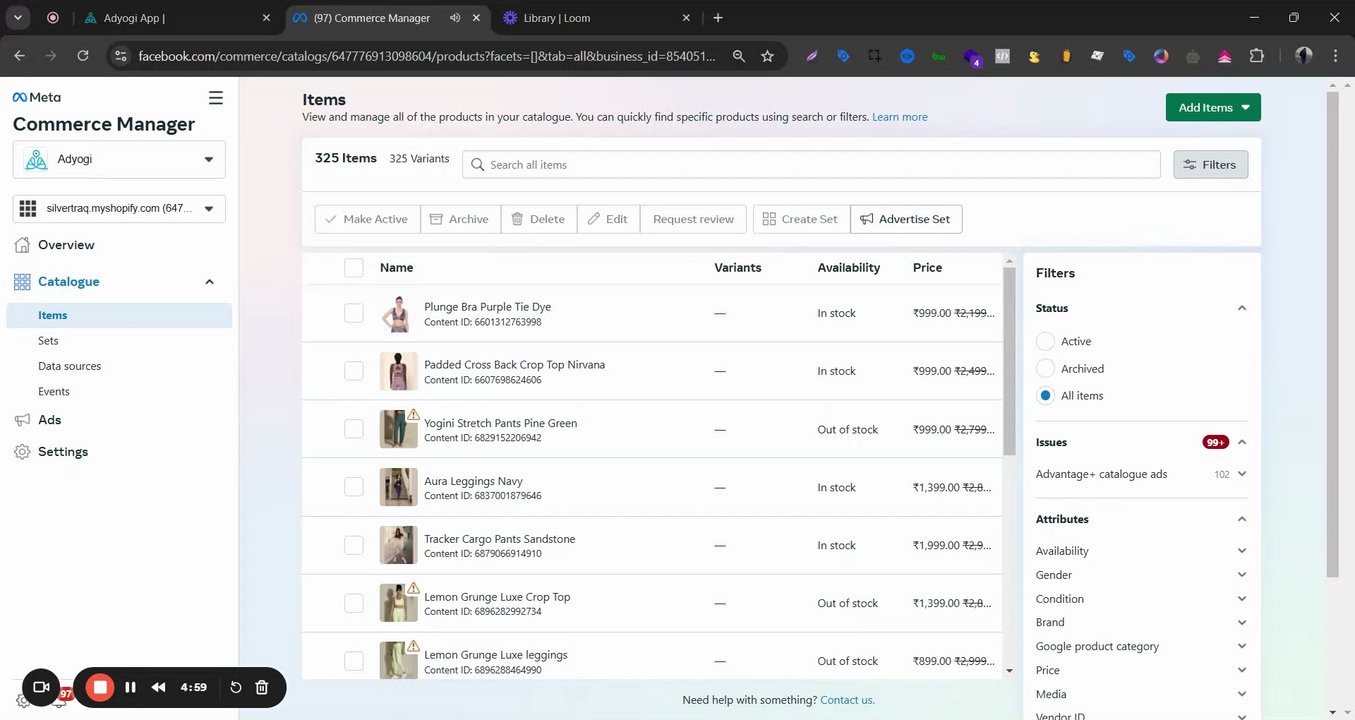Click the Catalogue grid icon
This screenshot has width=1355, height=720.
[22, 282]
